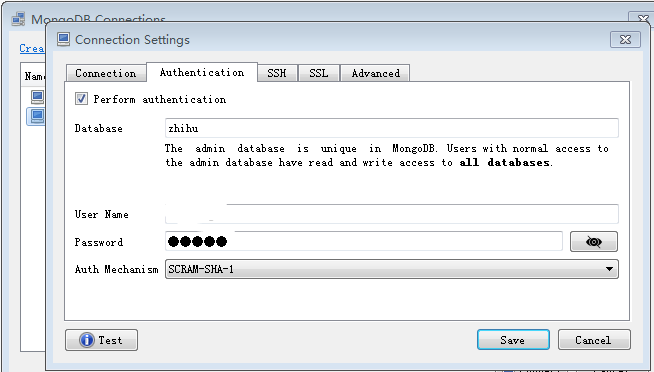Image resolution: width=654 pixels, height=372 pixels.
Task: Click into the Password field
Action: 364,241
